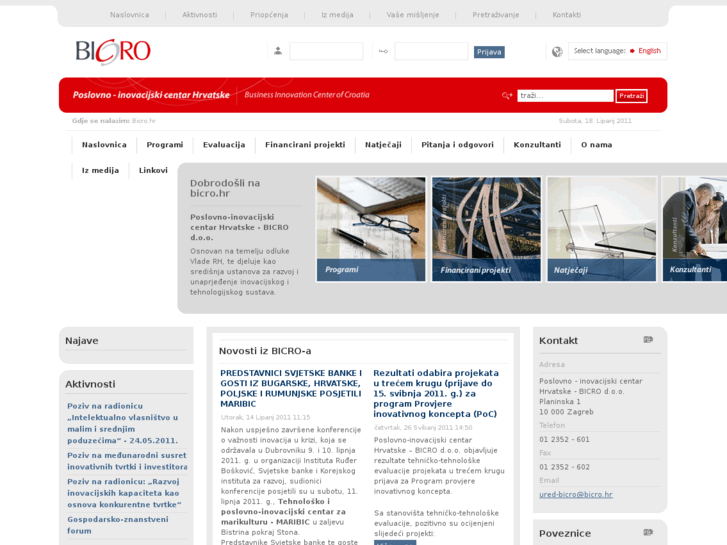This screenshot has width=727, height=545.
Task: Click Bicro.hr breadcrumb link
Action: (x=143, y=121)
